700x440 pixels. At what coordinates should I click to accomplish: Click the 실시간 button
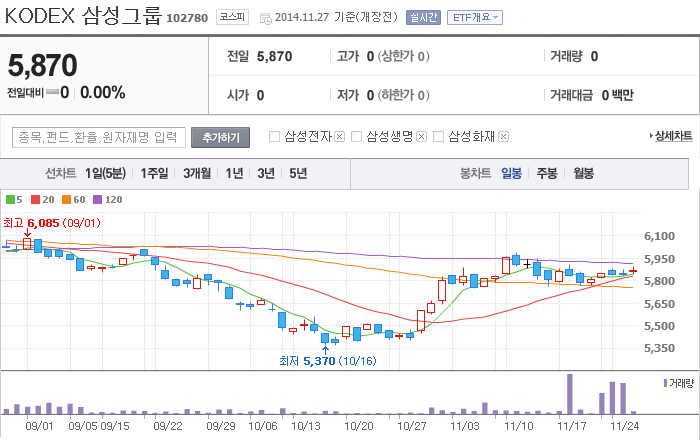(x=423, y=17)
